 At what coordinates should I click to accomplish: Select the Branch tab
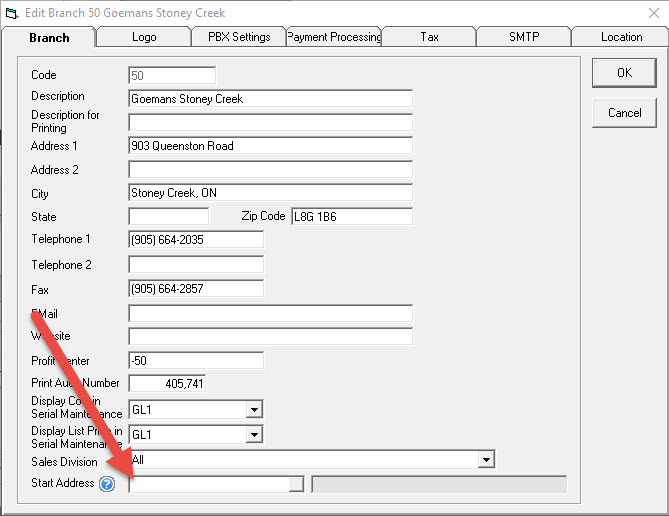[49, 38]
